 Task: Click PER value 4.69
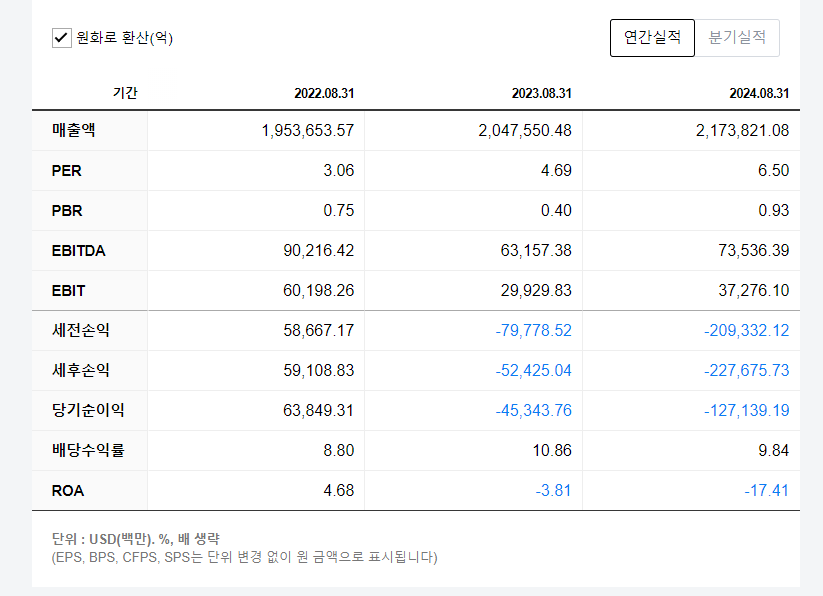click(556, 171)
